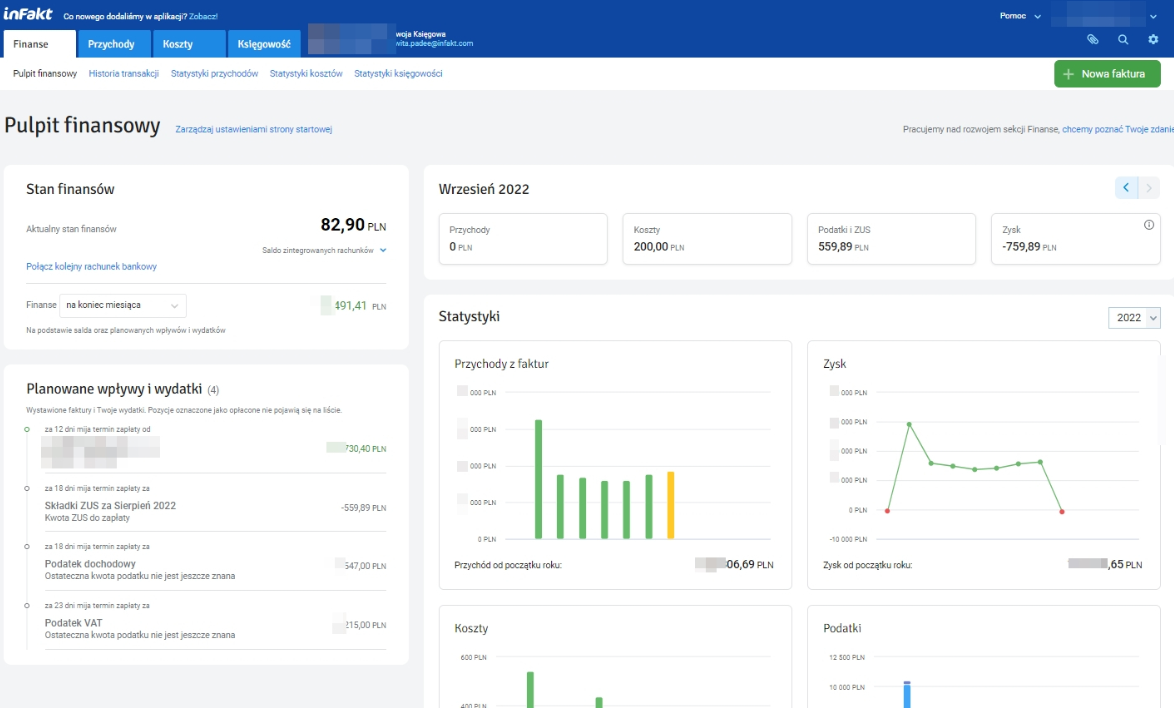Viewport: 1174px width, 710px height.
Task: Click the inFakt logo
Action: pyautogui.click(x=28, y=16)
